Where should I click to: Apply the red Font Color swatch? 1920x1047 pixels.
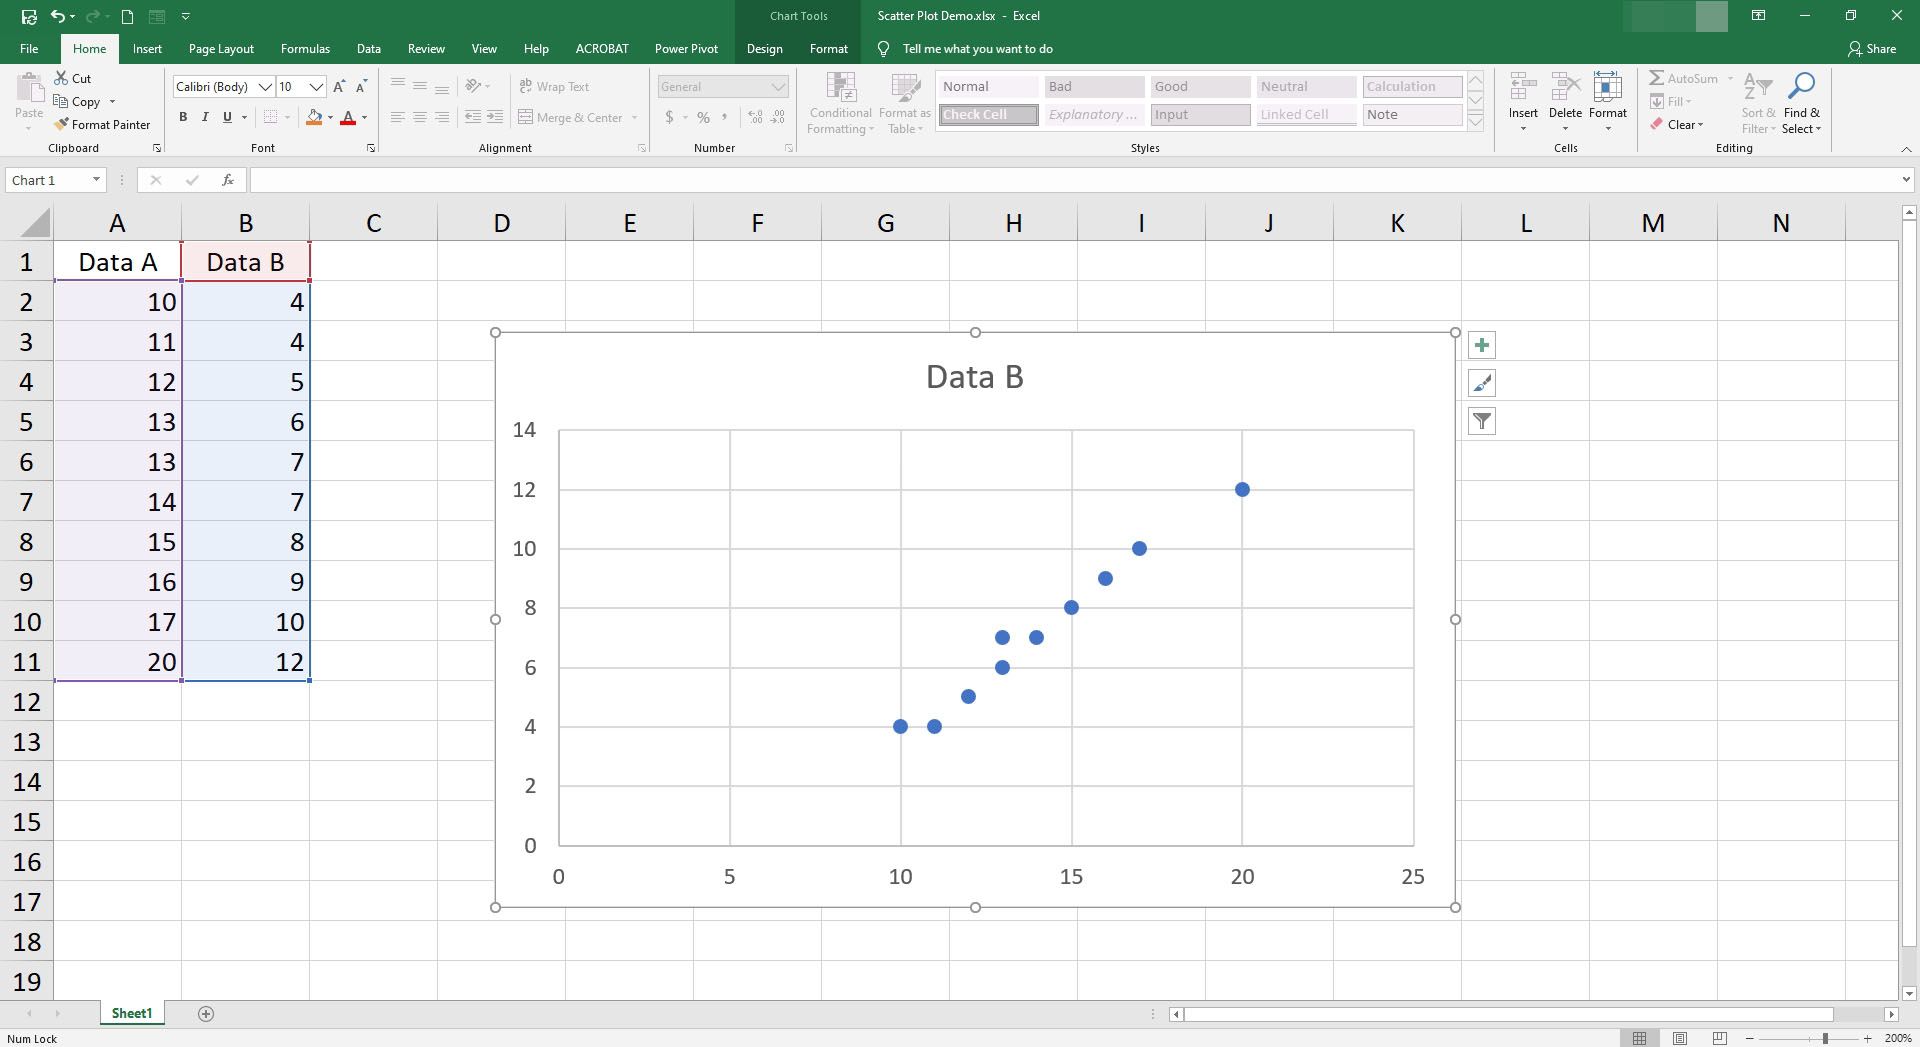click(348, 117)
